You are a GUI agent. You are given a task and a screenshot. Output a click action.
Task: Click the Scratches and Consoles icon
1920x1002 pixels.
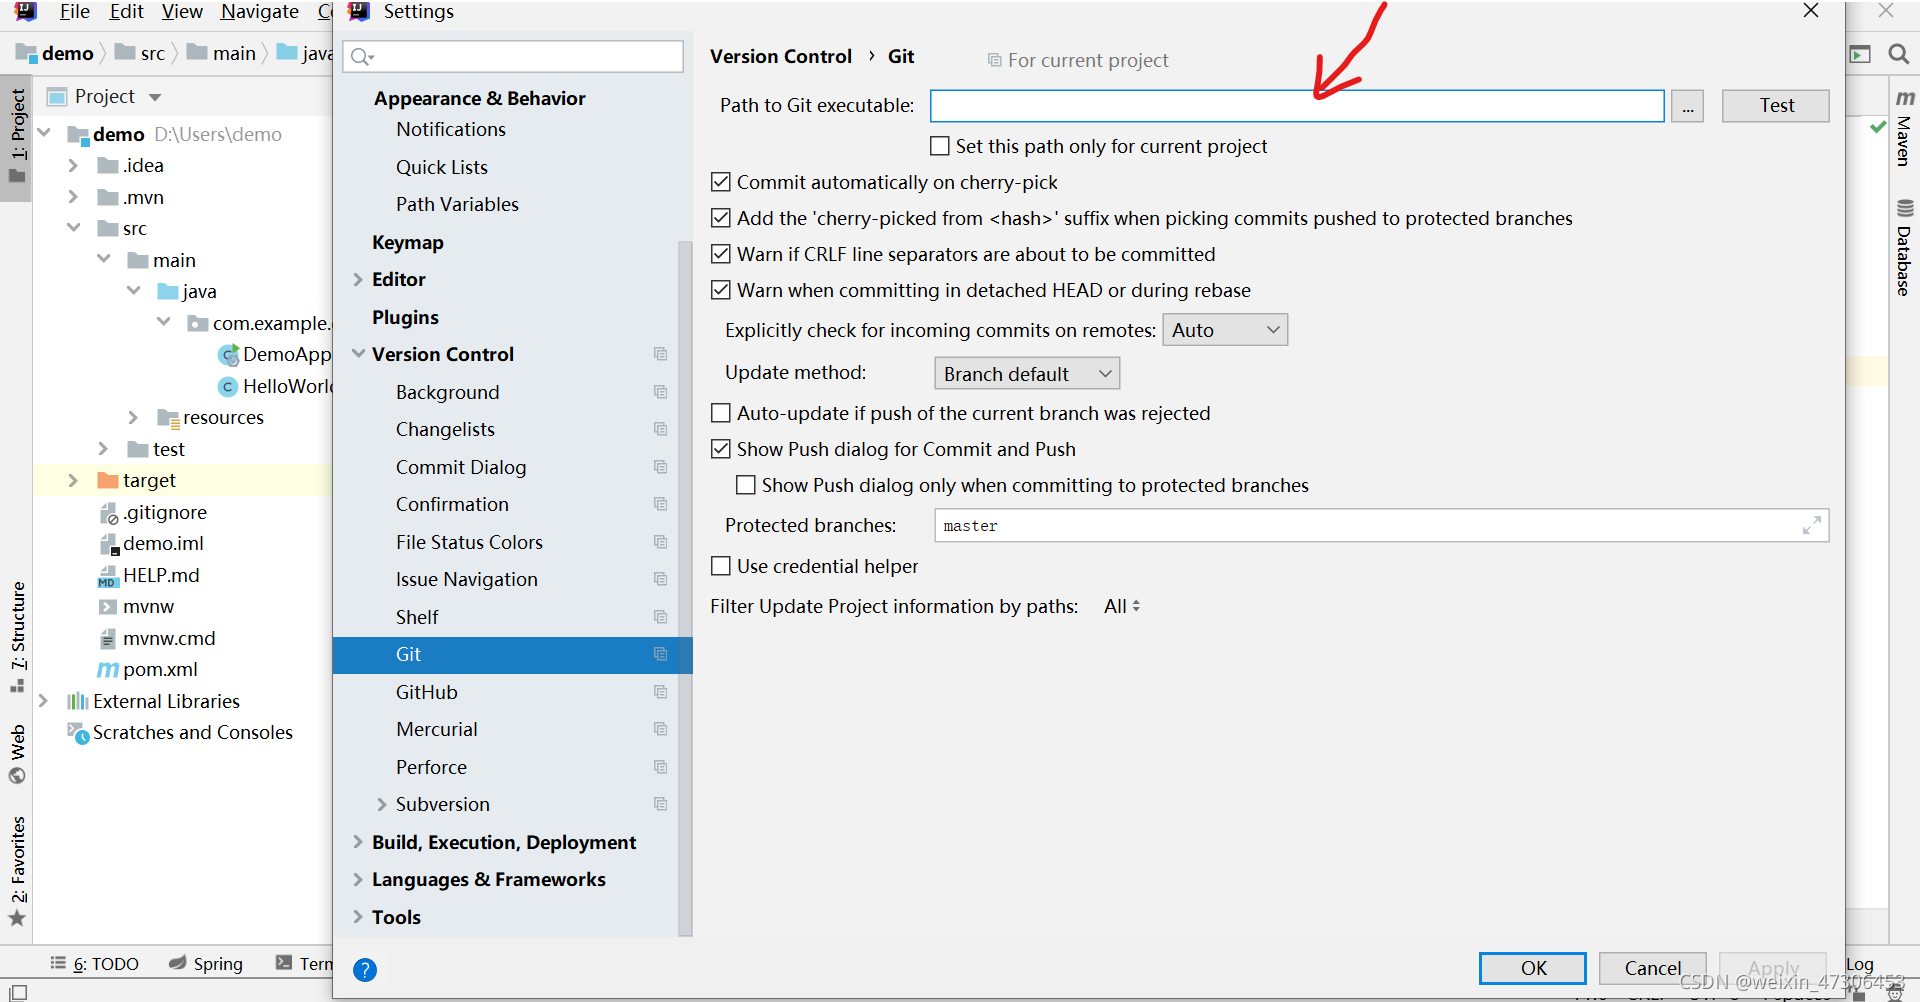point(78,733)
